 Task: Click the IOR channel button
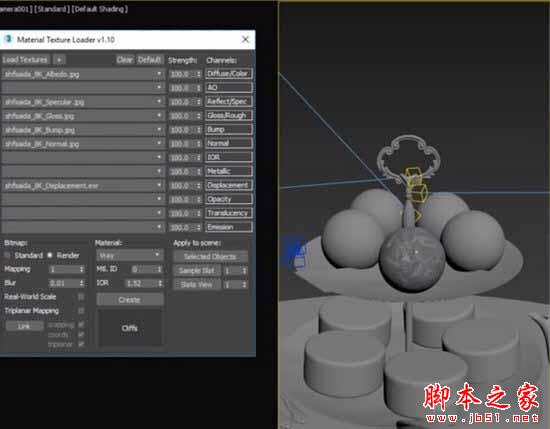(228, 157)
